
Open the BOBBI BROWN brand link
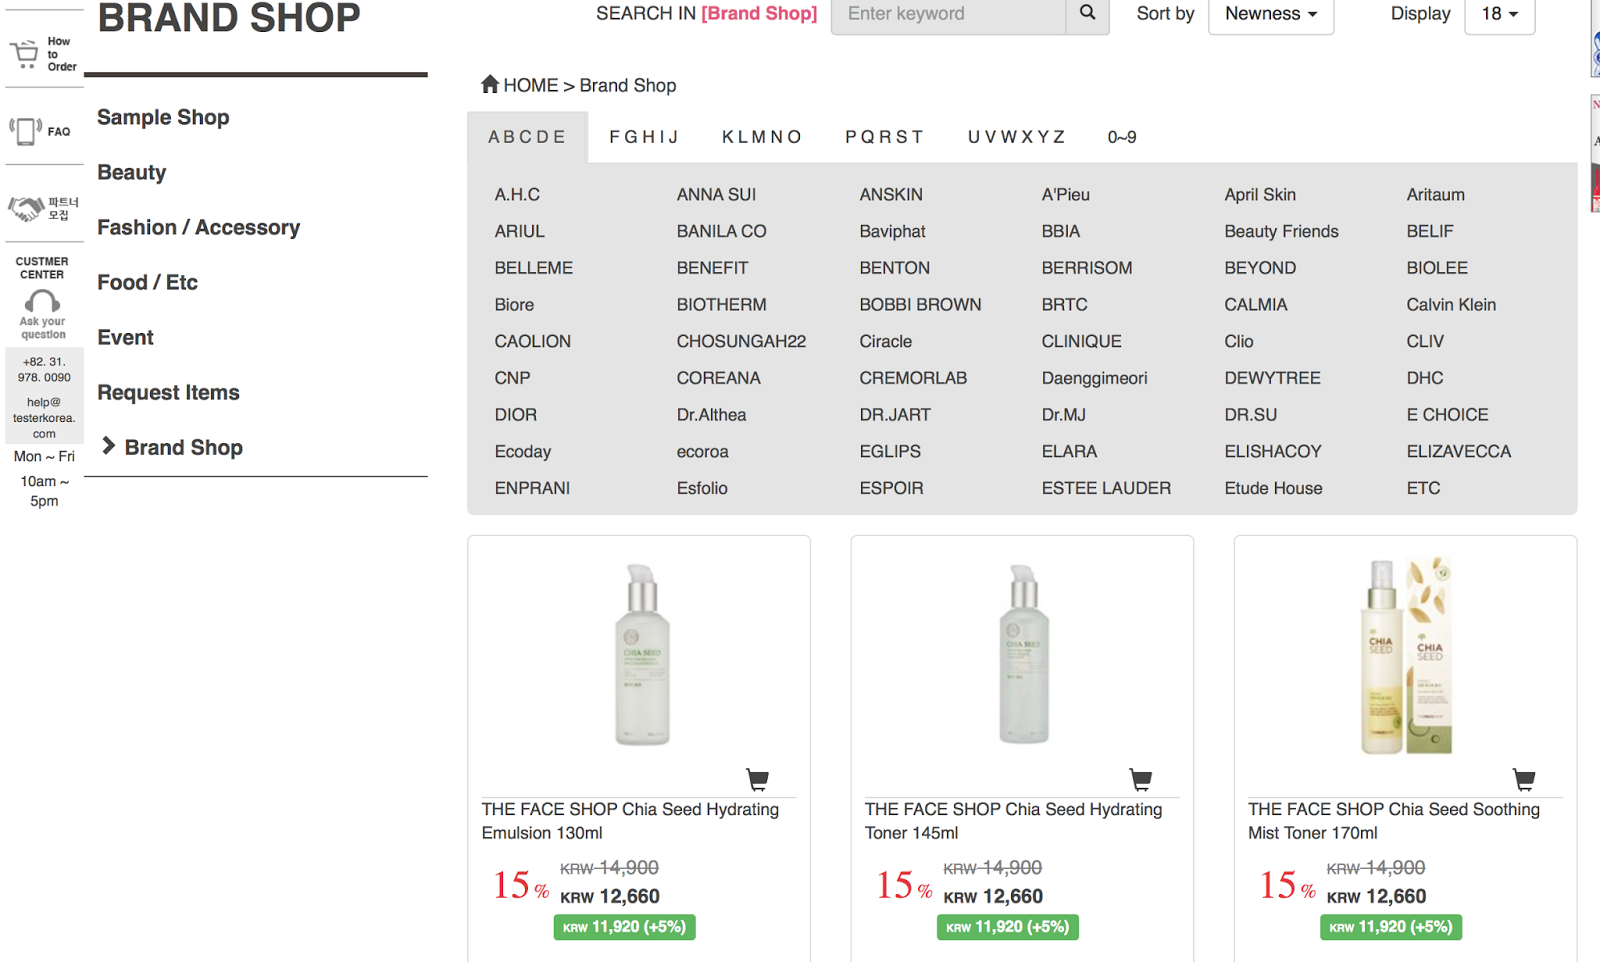[x=920, y=305]
